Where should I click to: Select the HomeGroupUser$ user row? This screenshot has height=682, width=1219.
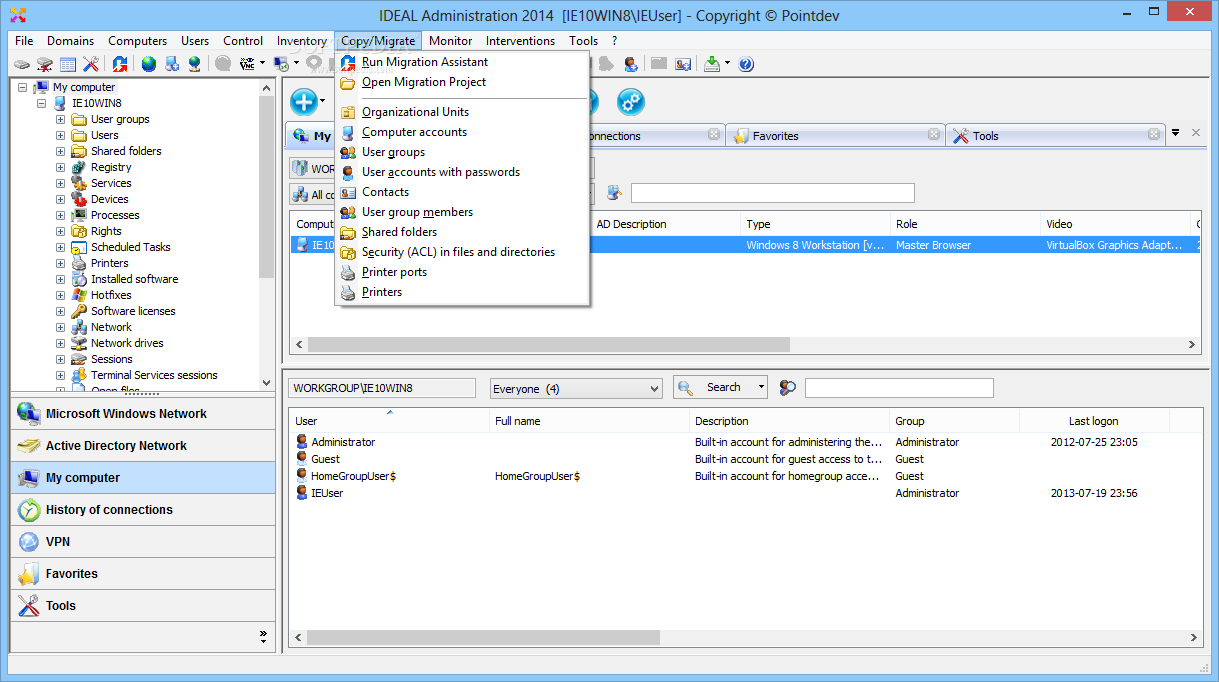744,476
